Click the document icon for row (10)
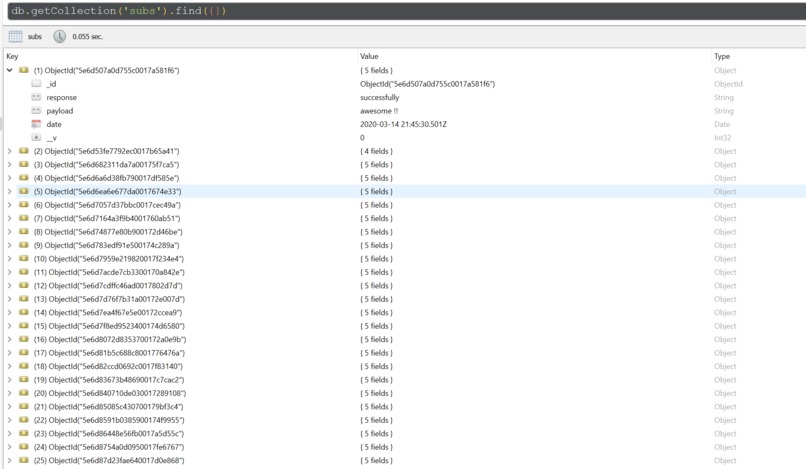The height and width of the screenshot is (469, 806). click(24, 258)
